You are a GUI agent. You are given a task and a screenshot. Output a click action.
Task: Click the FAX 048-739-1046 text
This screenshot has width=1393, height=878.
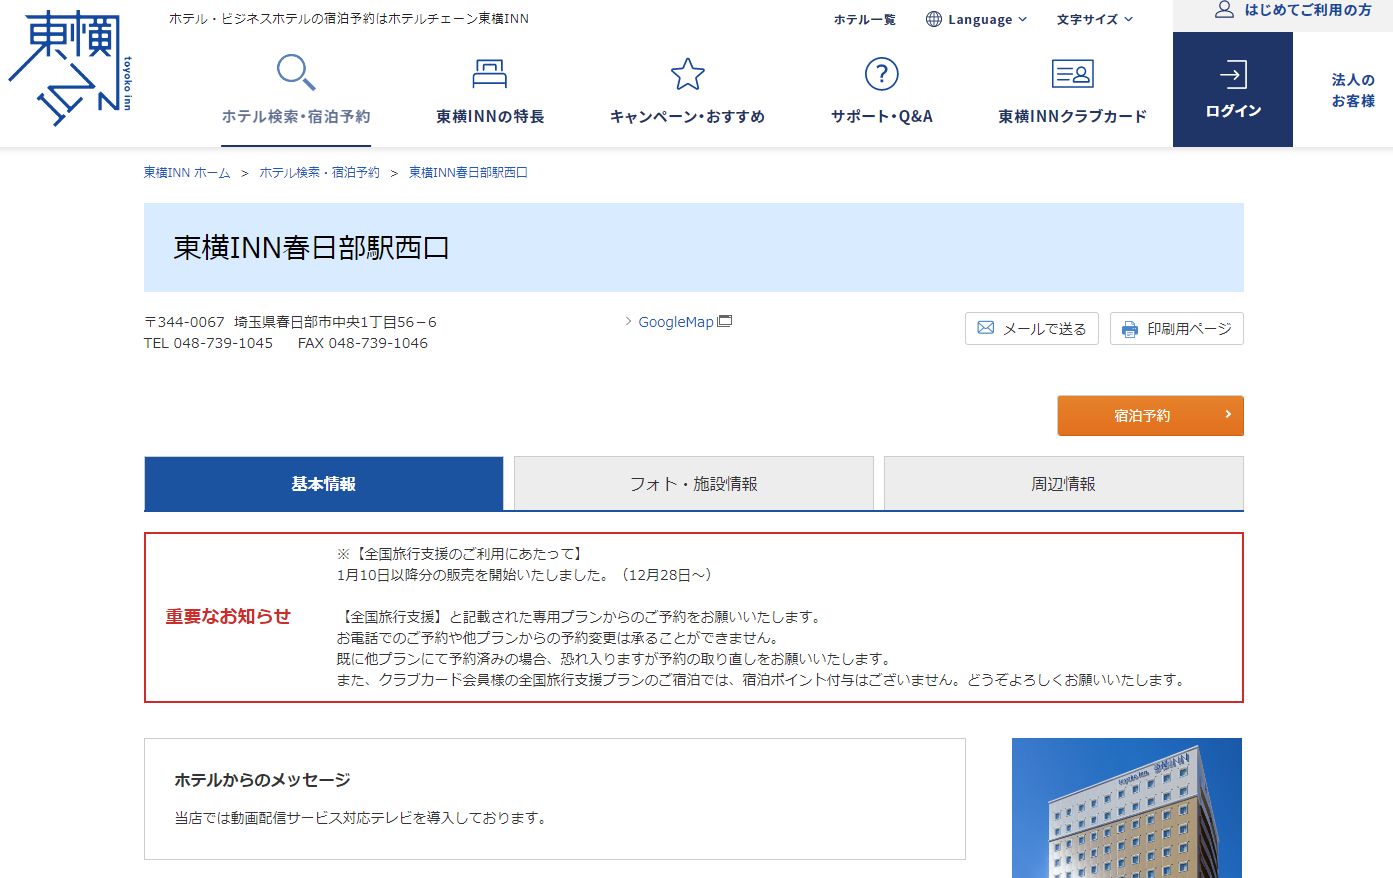tap(363, 343)
